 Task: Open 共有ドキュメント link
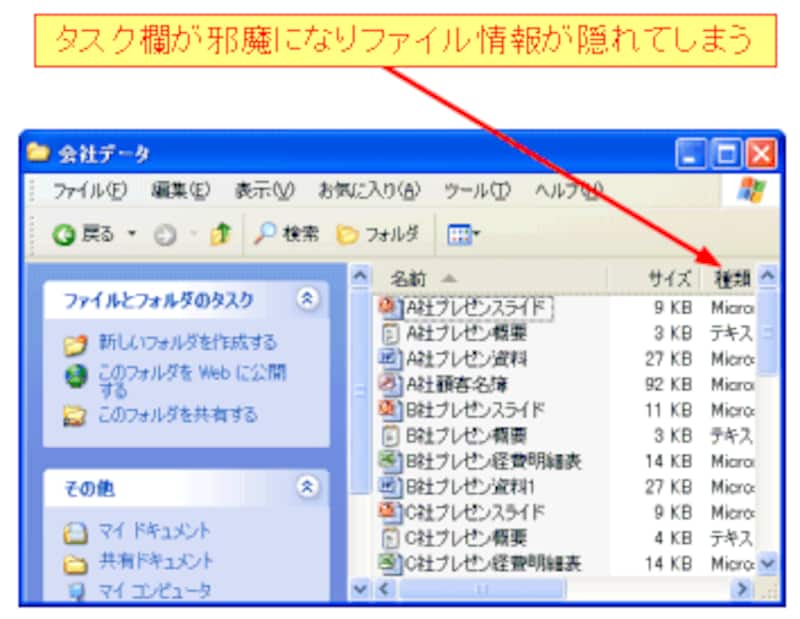pos(156,561)
